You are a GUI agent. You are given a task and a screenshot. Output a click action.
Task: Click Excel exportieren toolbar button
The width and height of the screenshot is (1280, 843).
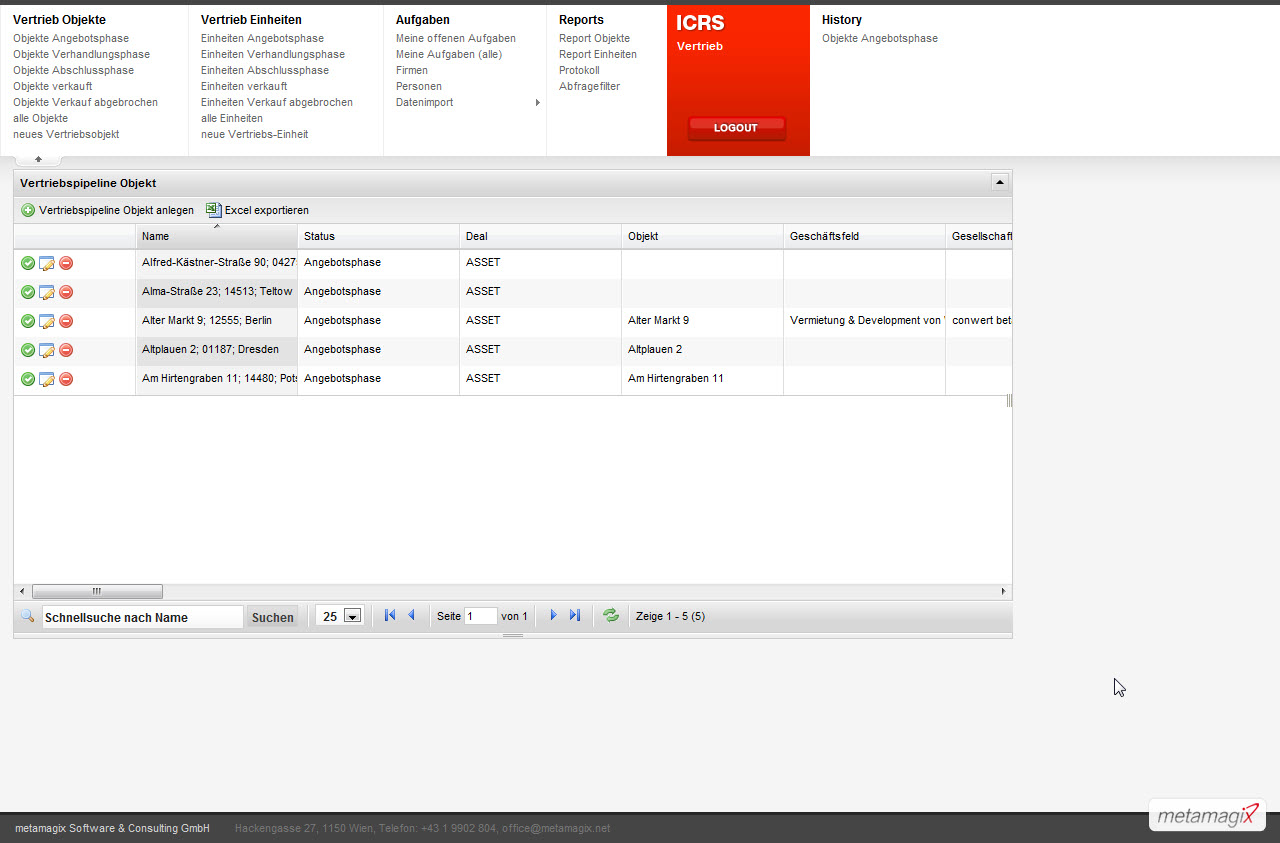(x=257, y=210)
